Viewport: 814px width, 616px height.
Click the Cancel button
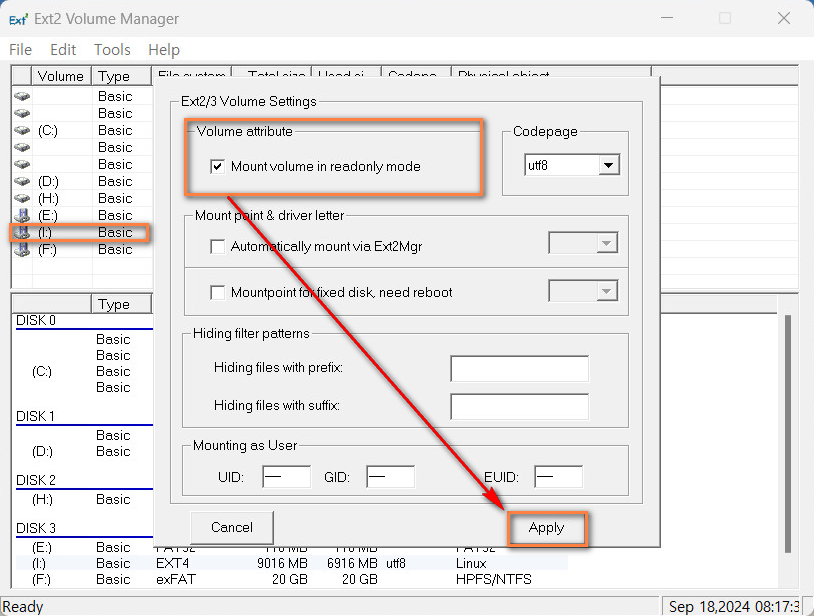click(232, 528)
